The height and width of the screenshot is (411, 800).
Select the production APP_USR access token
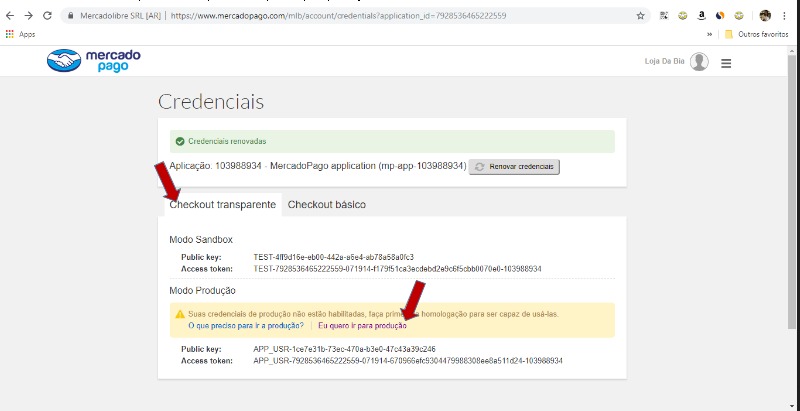tap(408, 361)
